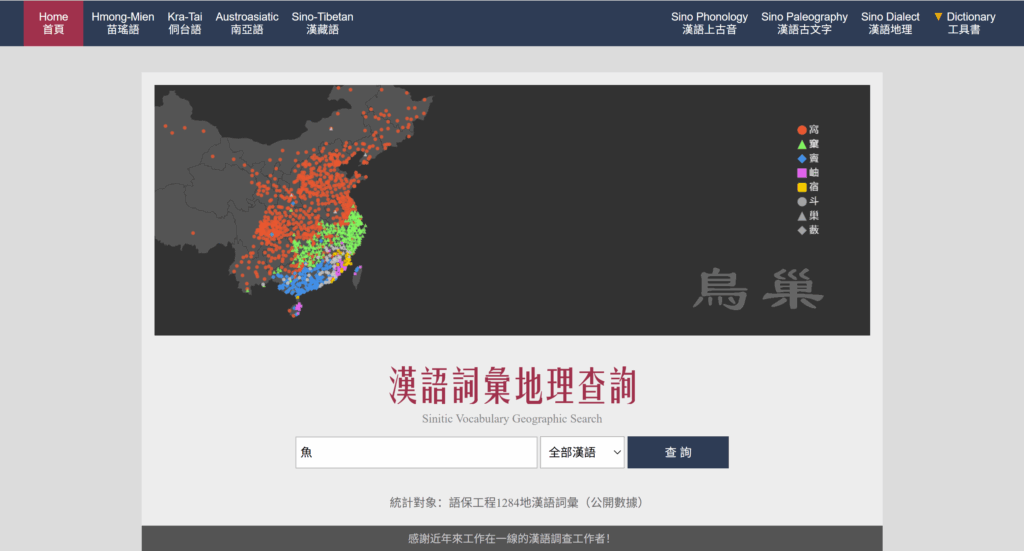Image resolution: width=1024 pixels, height=551 pixels.
Task: Open the Hmong-Mien 苗瑤語 menu item
Action: (123, 23)
